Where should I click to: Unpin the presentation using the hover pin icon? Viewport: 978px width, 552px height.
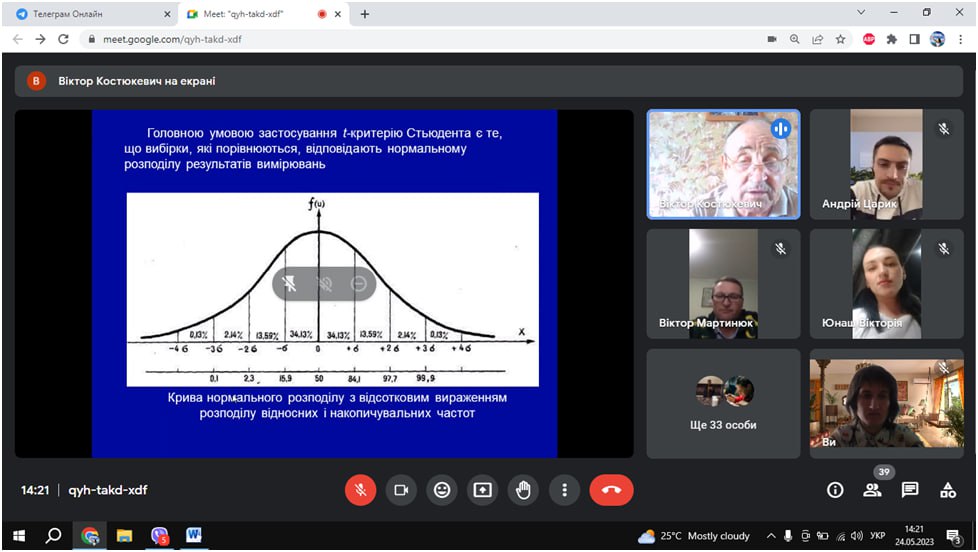[289, 284]
